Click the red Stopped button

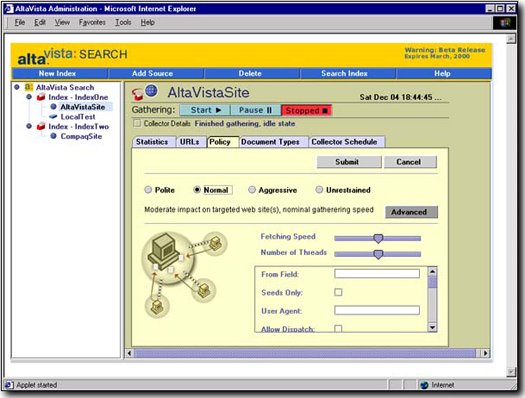306,110
